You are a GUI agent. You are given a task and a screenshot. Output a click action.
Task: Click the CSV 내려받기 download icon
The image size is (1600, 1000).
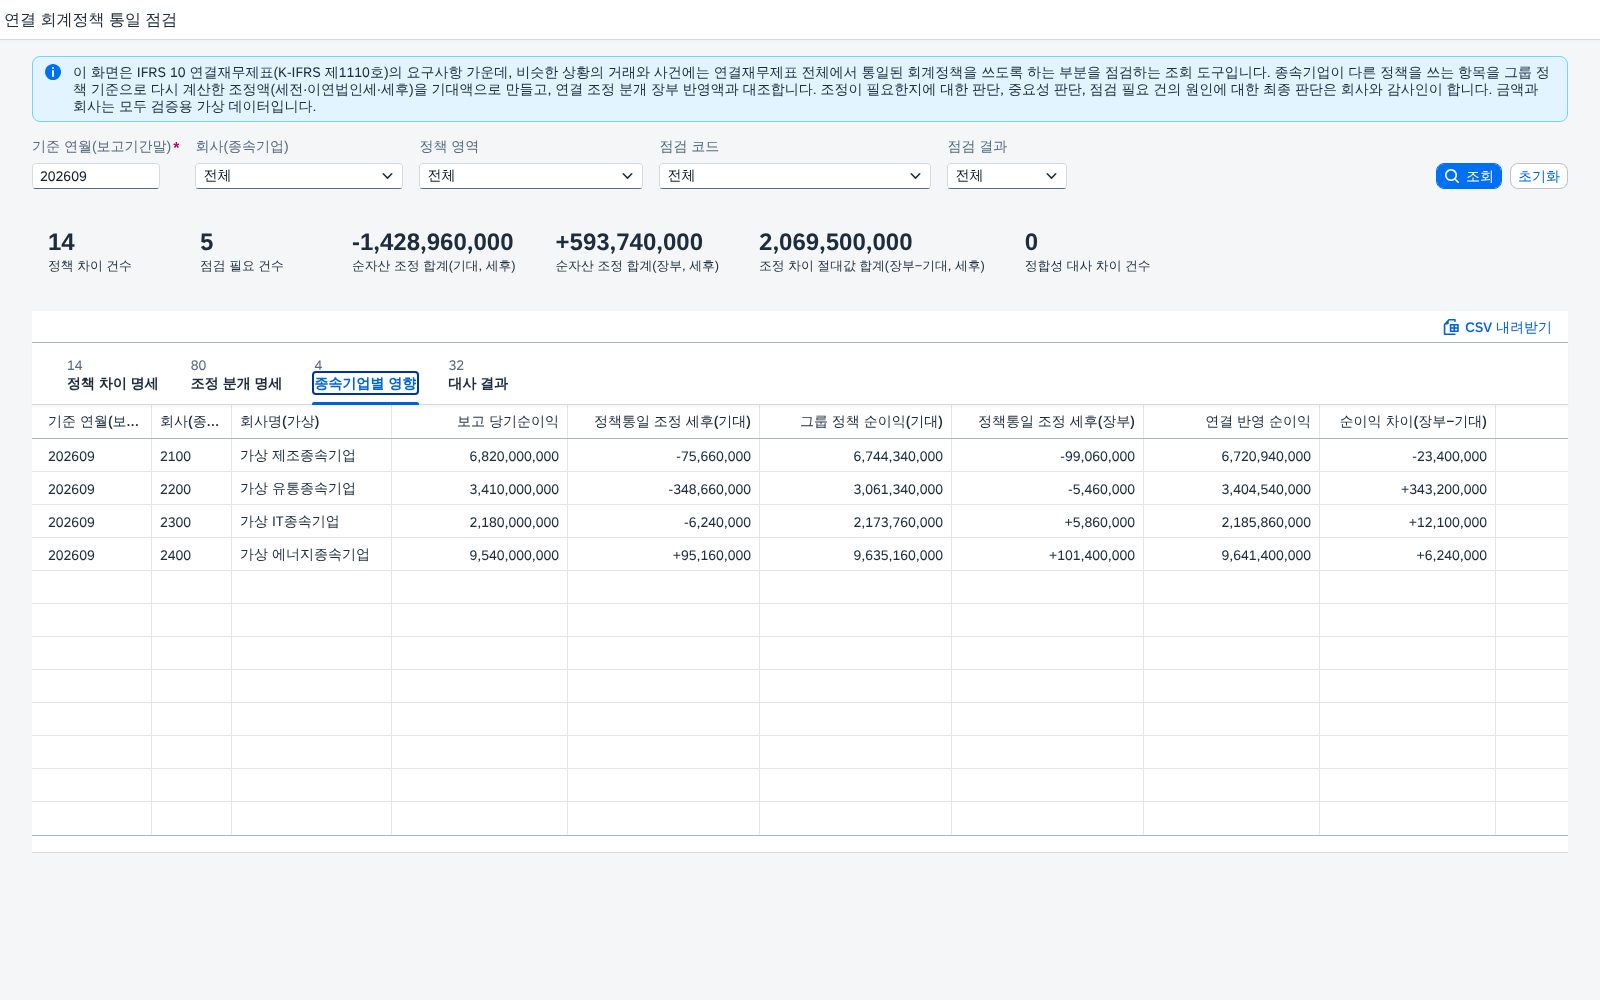(1451, 327)
